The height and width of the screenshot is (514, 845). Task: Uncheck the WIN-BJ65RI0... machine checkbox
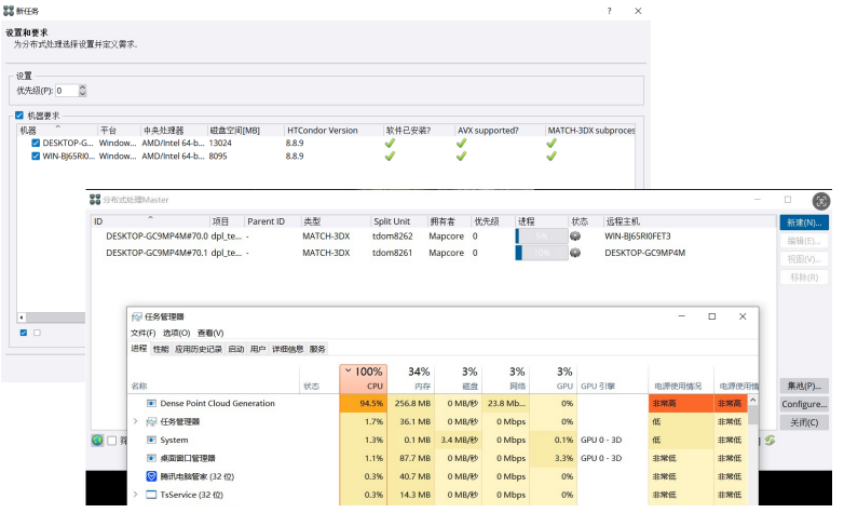[36, 156]
